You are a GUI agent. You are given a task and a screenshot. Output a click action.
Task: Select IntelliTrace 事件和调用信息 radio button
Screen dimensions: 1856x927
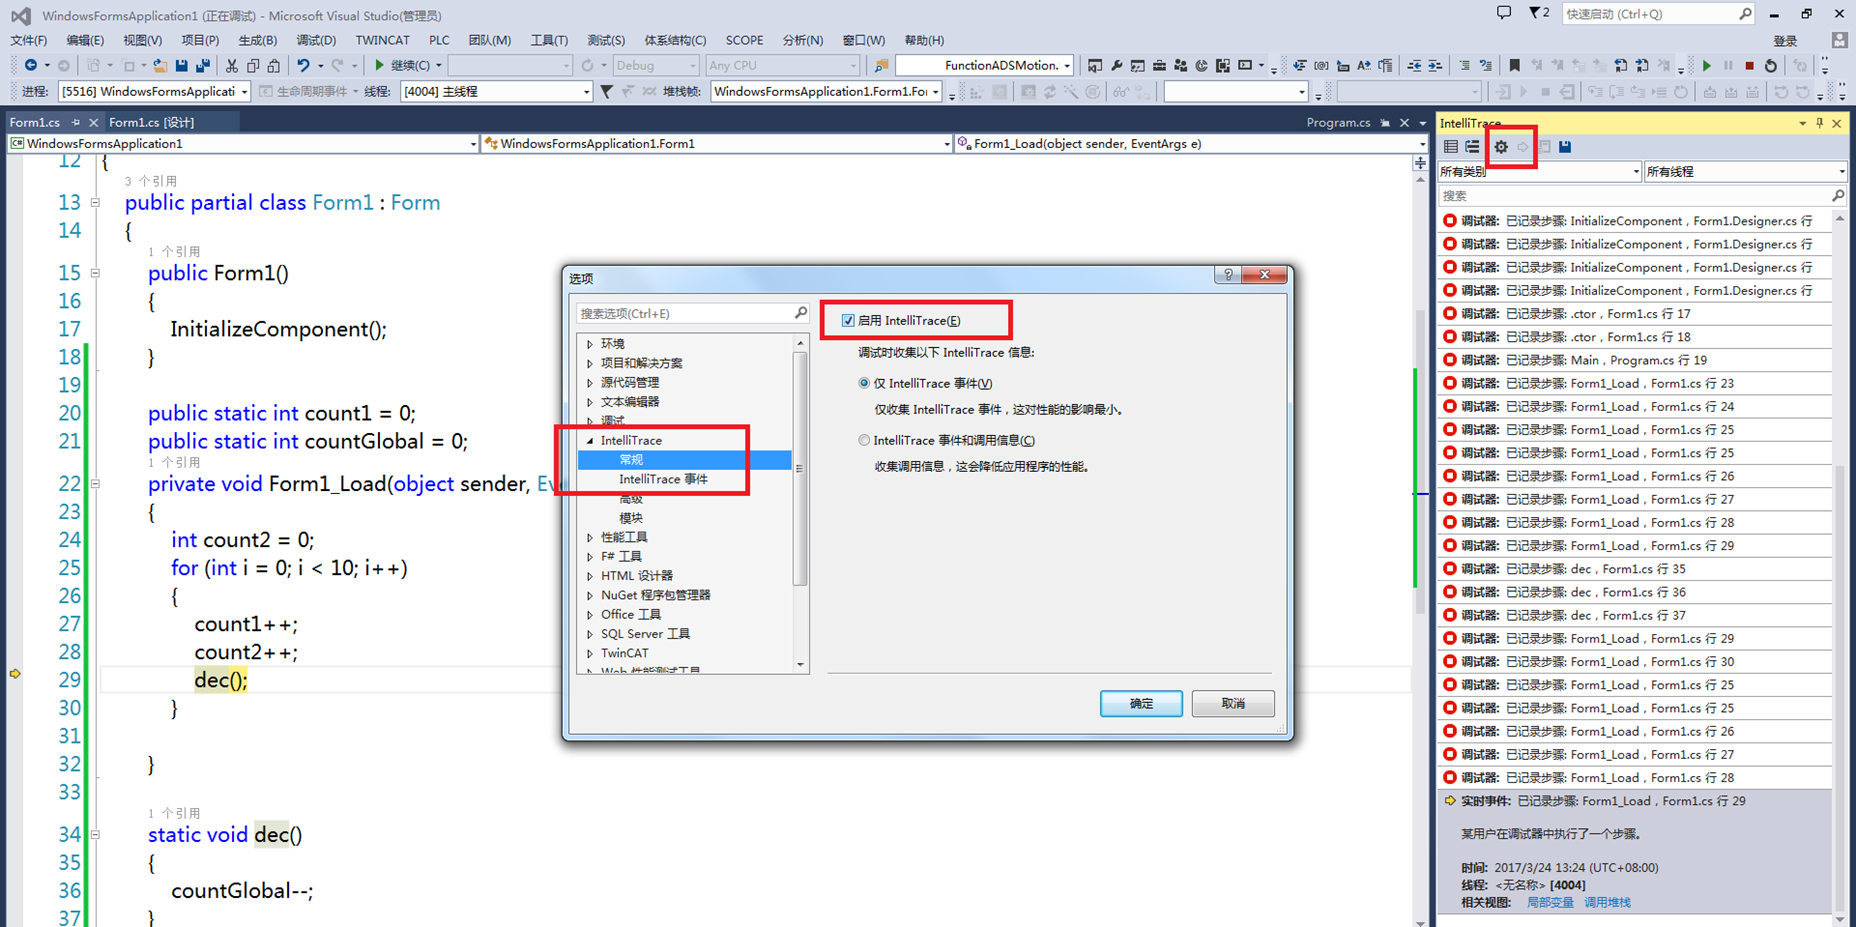pyautogui.click(x=864, y=440)
